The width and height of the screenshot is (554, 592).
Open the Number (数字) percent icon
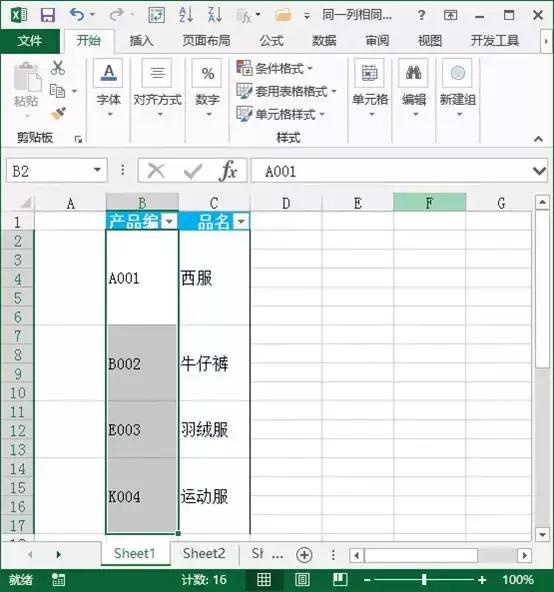click(207, 73)
